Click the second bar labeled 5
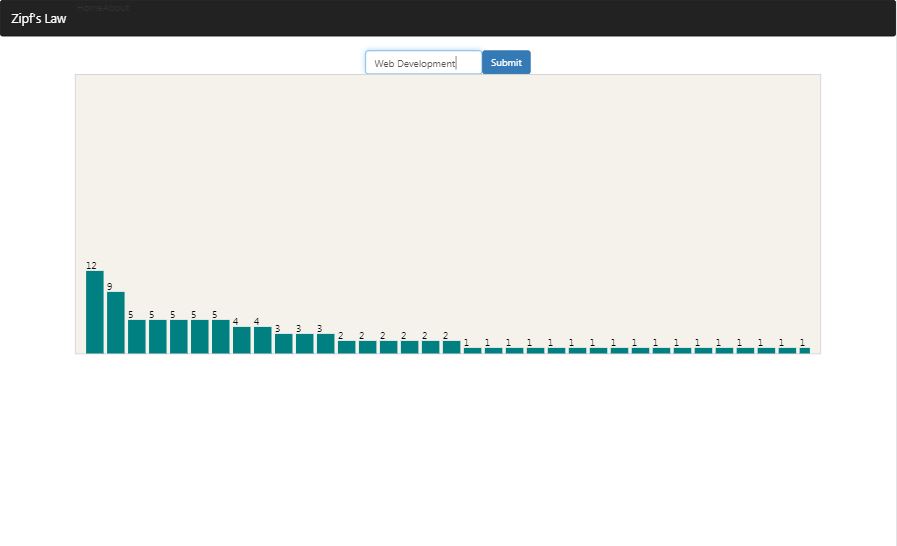 [158, 336]
